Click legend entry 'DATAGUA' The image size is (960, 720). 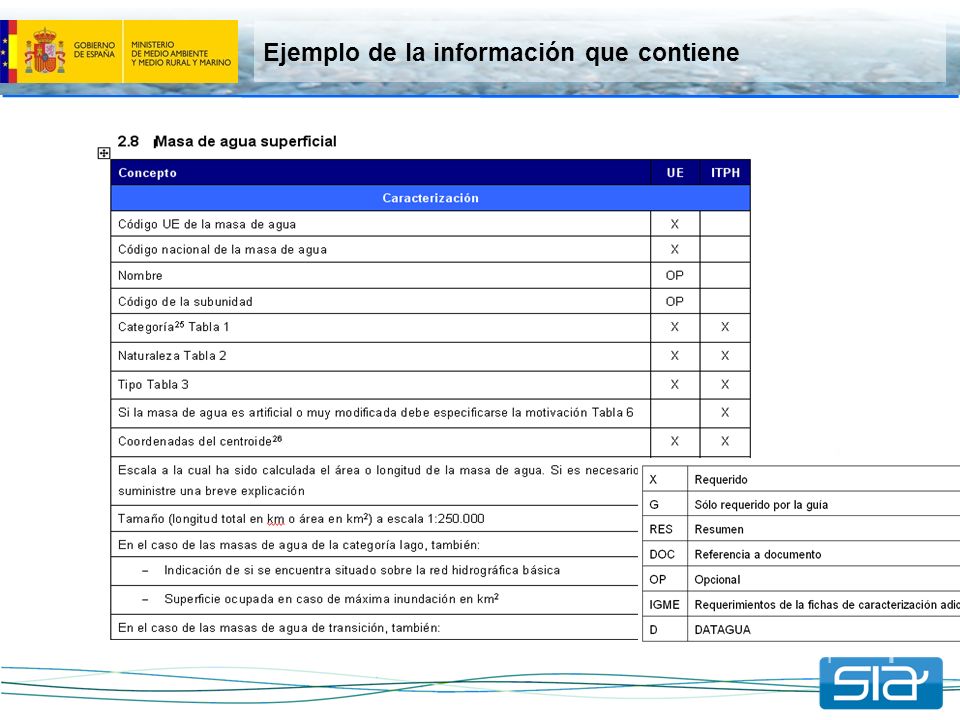(722, 629)
